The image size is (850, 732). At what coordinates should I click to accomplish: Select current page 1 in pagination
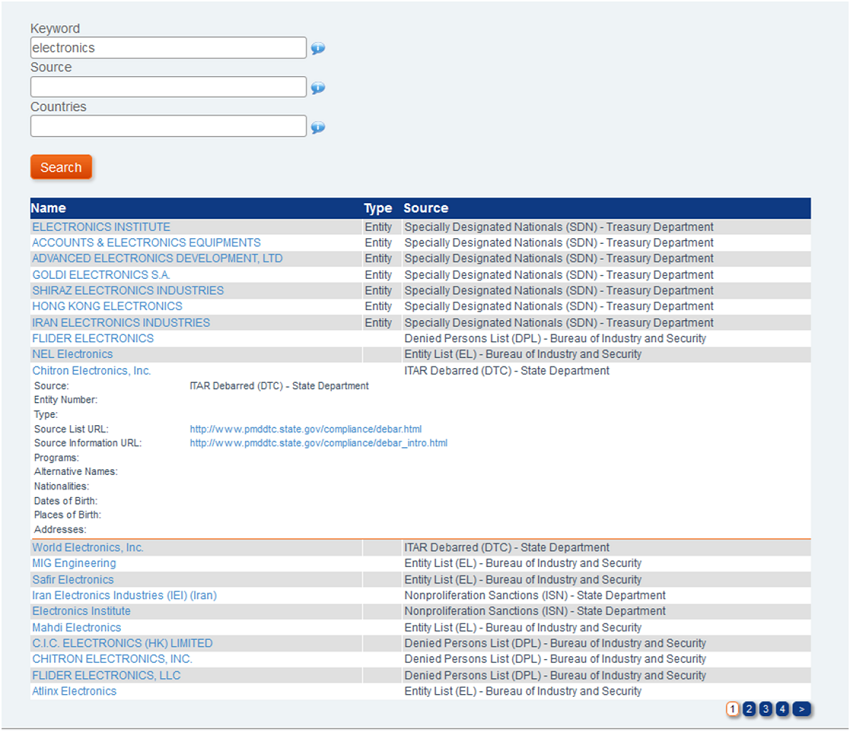(x=732, y=709)
